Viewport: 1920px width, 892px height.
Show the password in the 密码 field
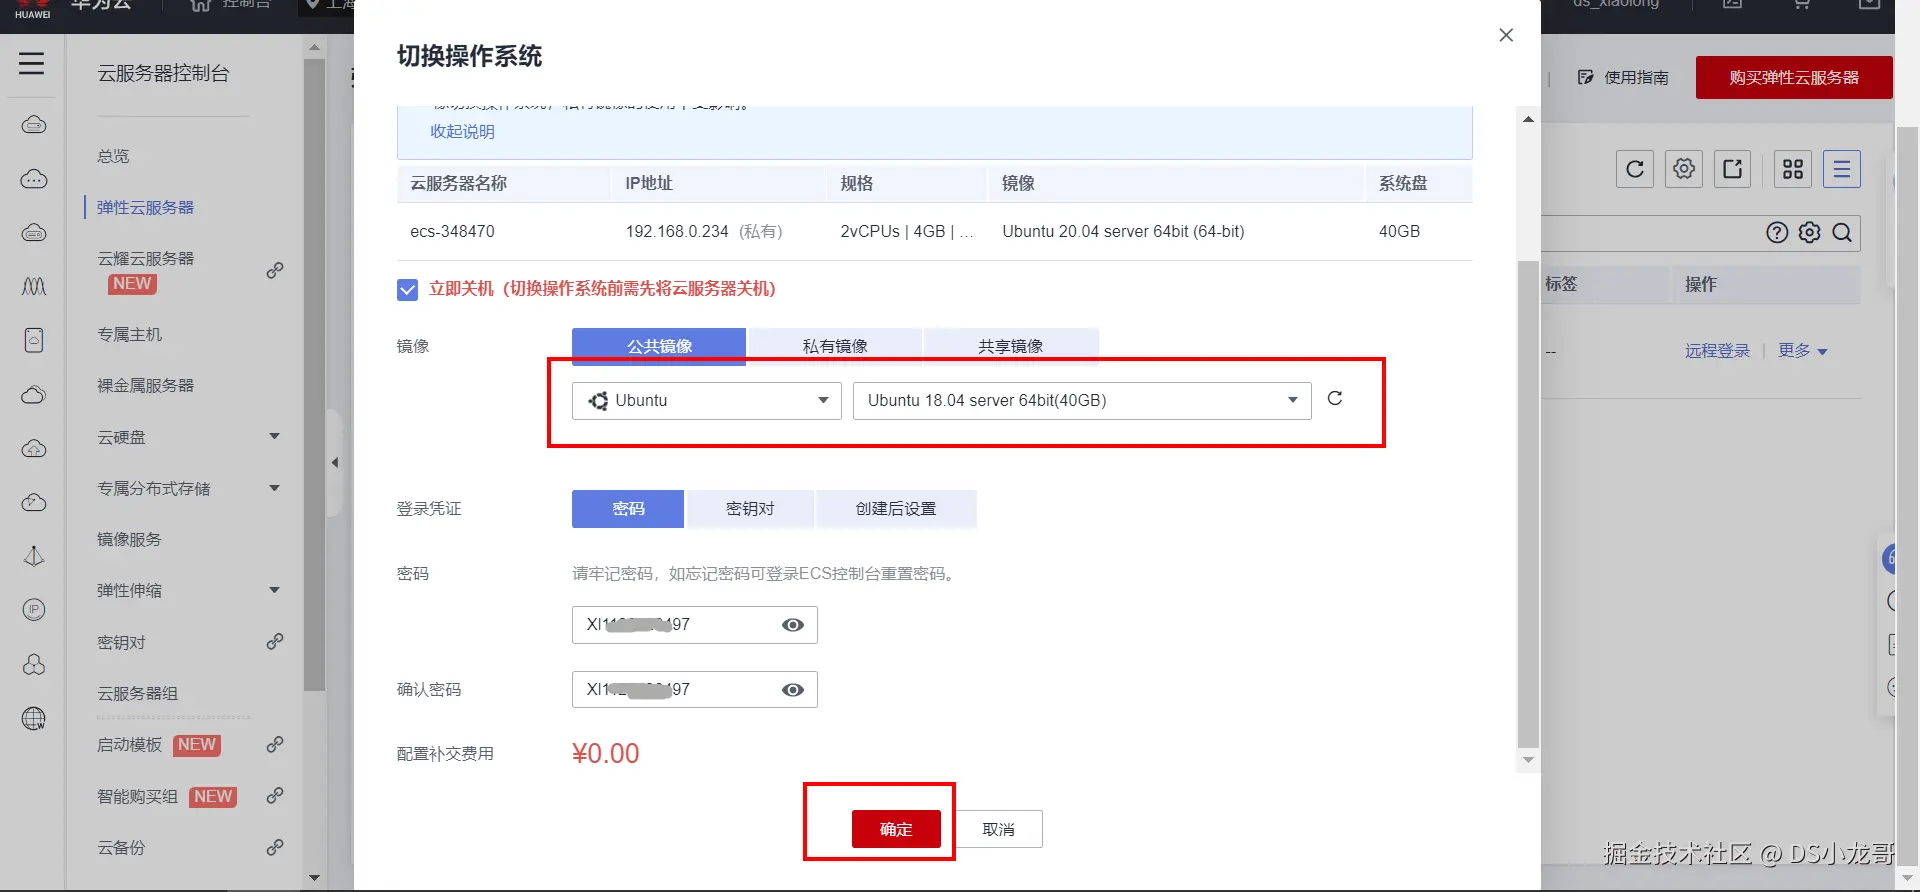click(793, 625)
